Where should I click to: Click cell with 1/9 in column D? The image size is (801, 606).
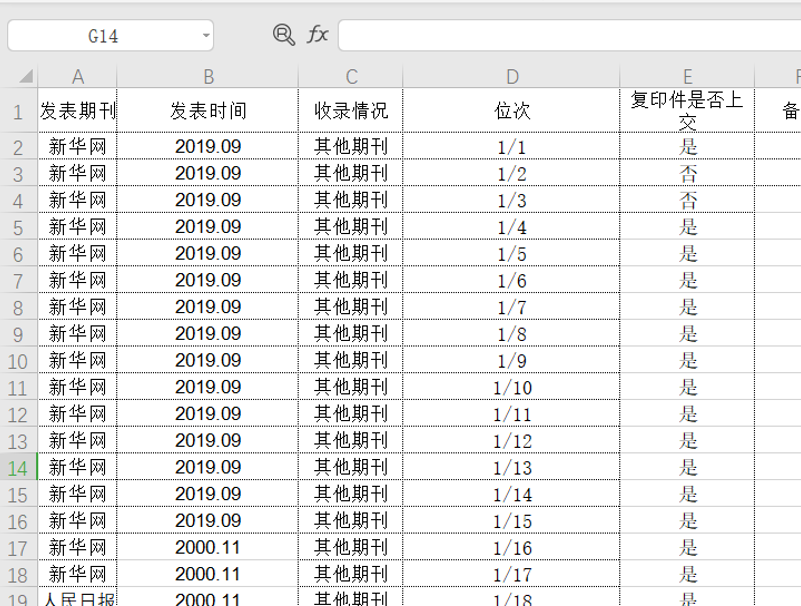click(512, 360)
